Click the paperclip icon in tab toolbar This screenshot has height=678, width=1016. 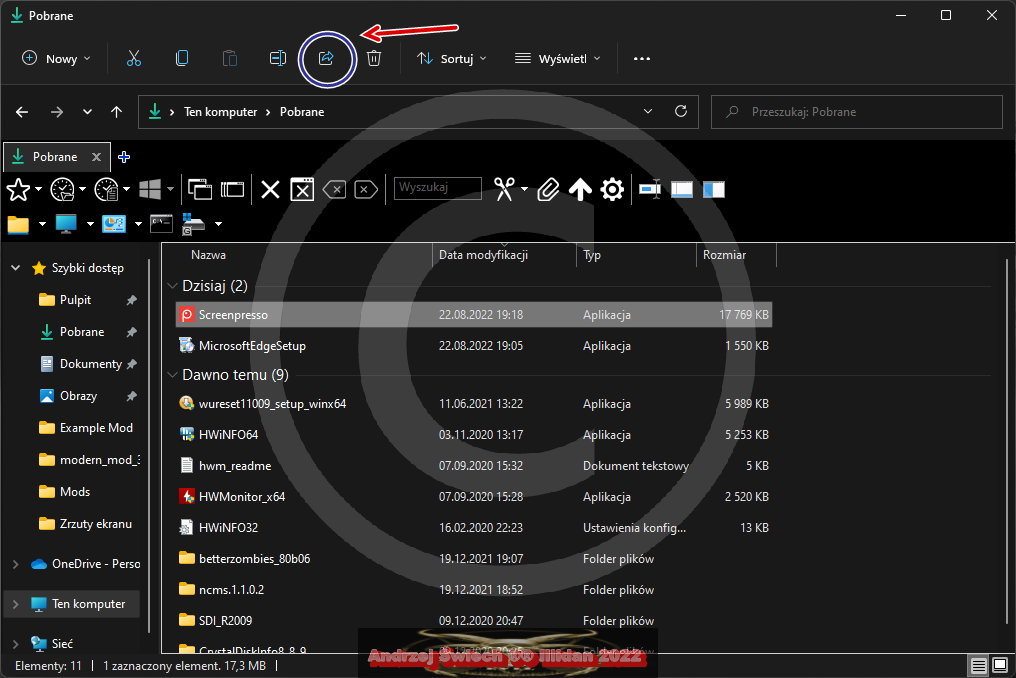click(x=548, y=190)
